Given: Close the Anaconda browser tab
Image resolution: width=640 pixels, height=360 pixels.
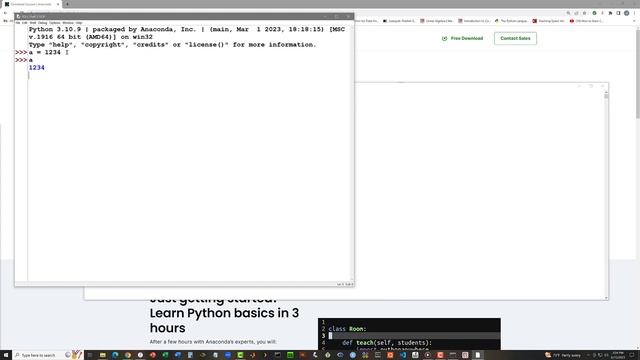Looking at the screenshot, I should click(58, 4).
